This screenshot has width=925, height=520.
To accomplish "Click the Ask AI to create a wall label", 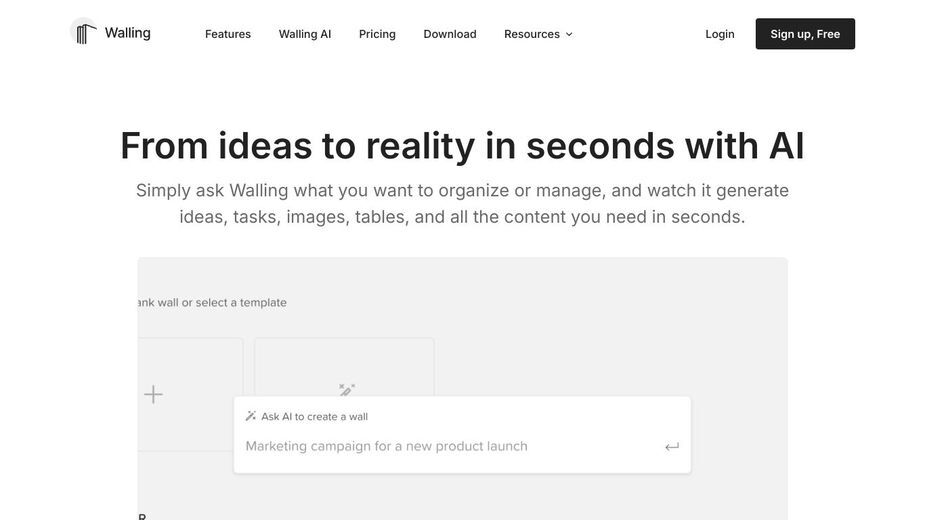I will coord(314,417).
